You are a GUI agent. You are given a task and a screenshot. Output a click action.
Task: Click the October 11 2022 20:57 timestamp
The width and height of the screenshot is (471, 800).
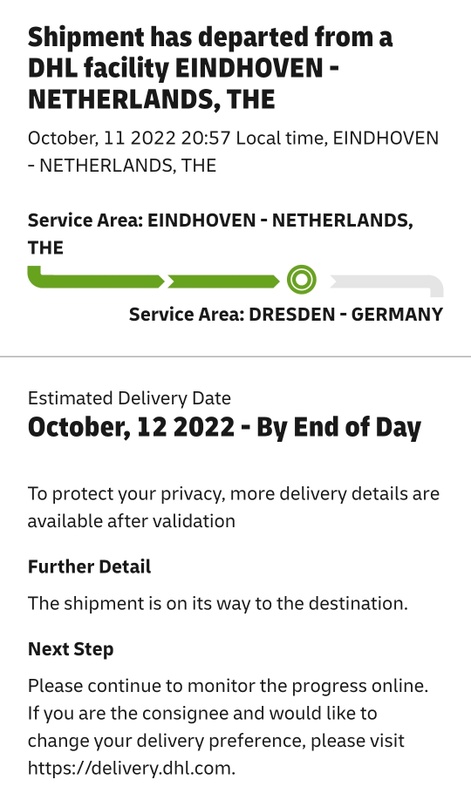pyautogui.click(x=130, y=138)
